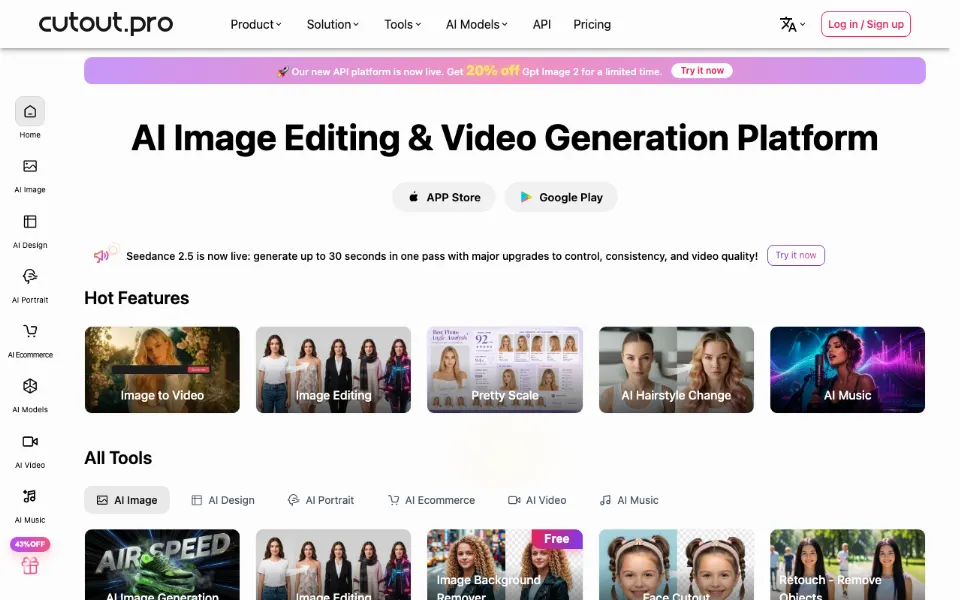The image size is (960, 600).
Task: Open the Face Cutout tool card
Action: click(x=677, y=564)
